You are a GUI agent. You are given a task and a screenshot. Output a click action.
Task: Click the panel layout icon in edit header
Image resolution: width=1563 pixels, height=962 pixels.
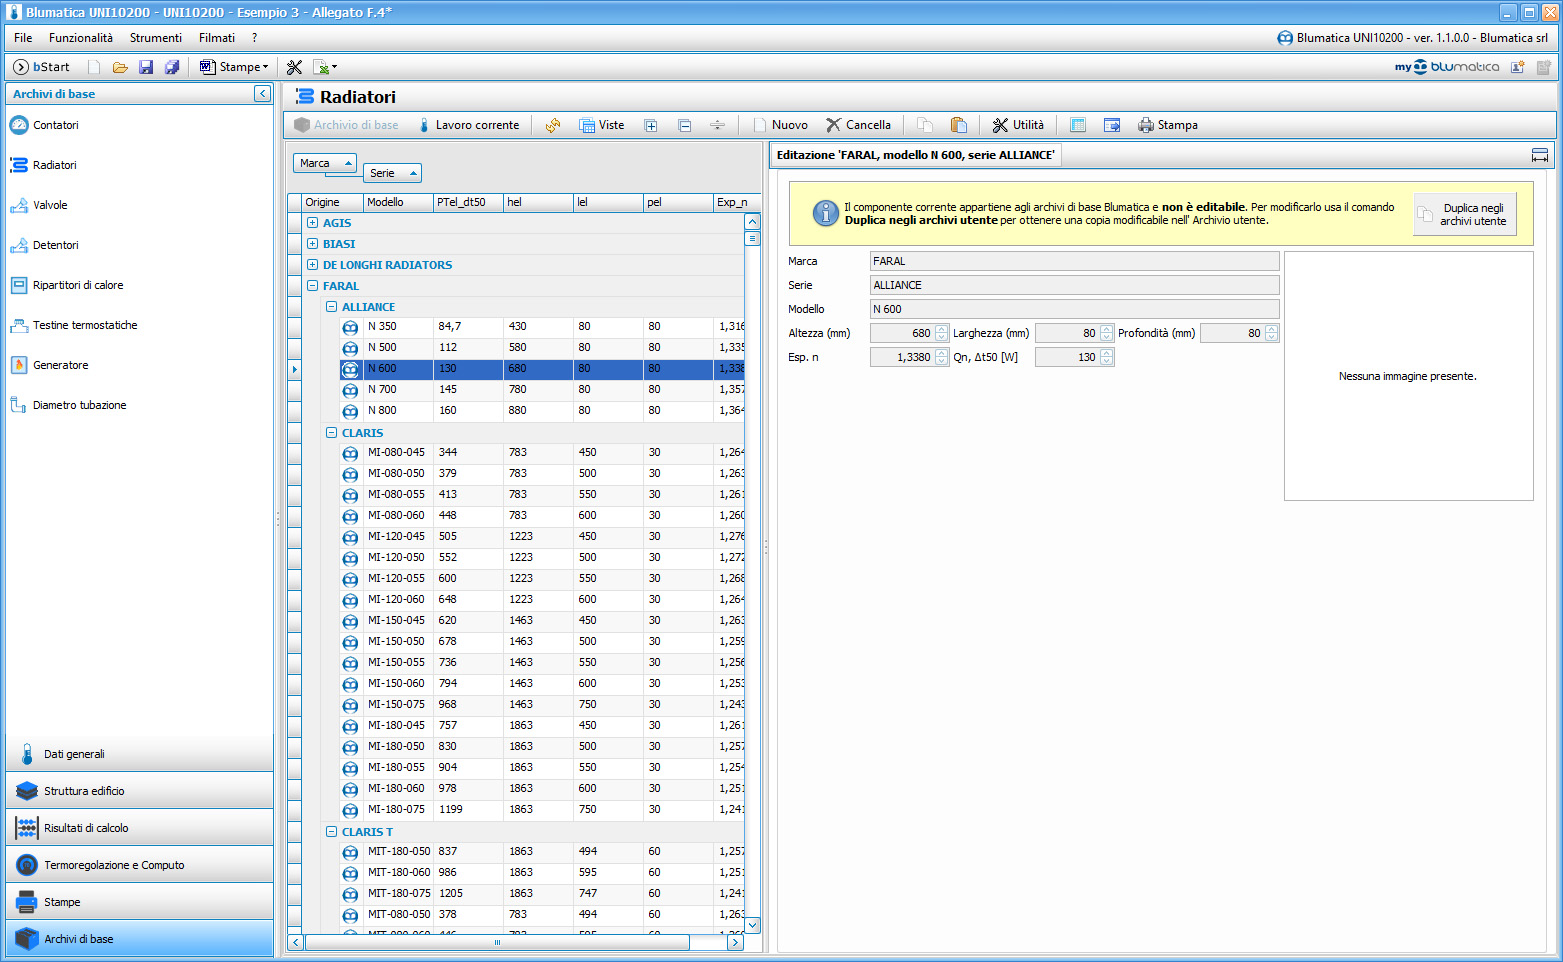[1540, 155]
